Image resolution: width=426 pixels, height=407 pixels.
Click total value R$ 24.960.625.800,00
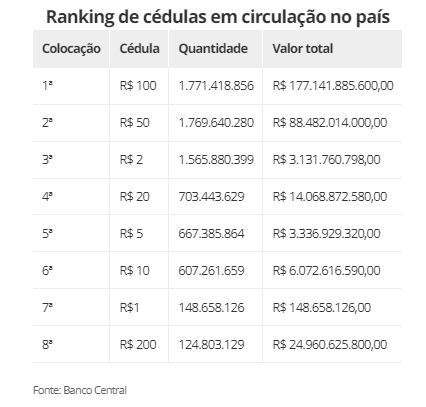(330, 345)
